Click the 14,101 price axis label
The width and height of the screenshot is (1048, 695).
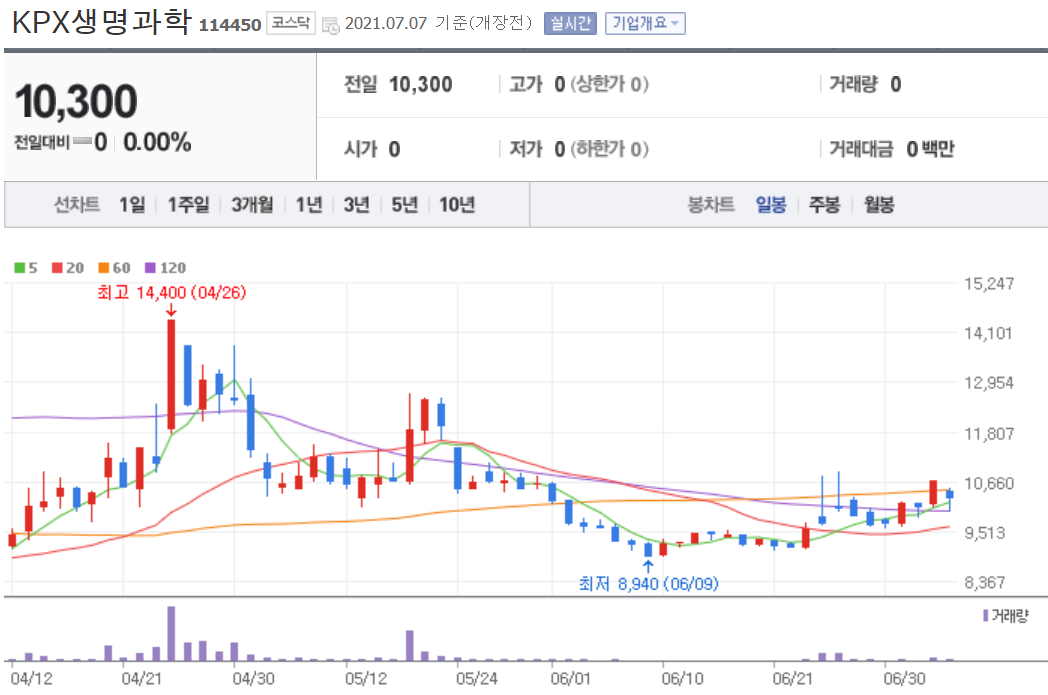pos(989,333)
